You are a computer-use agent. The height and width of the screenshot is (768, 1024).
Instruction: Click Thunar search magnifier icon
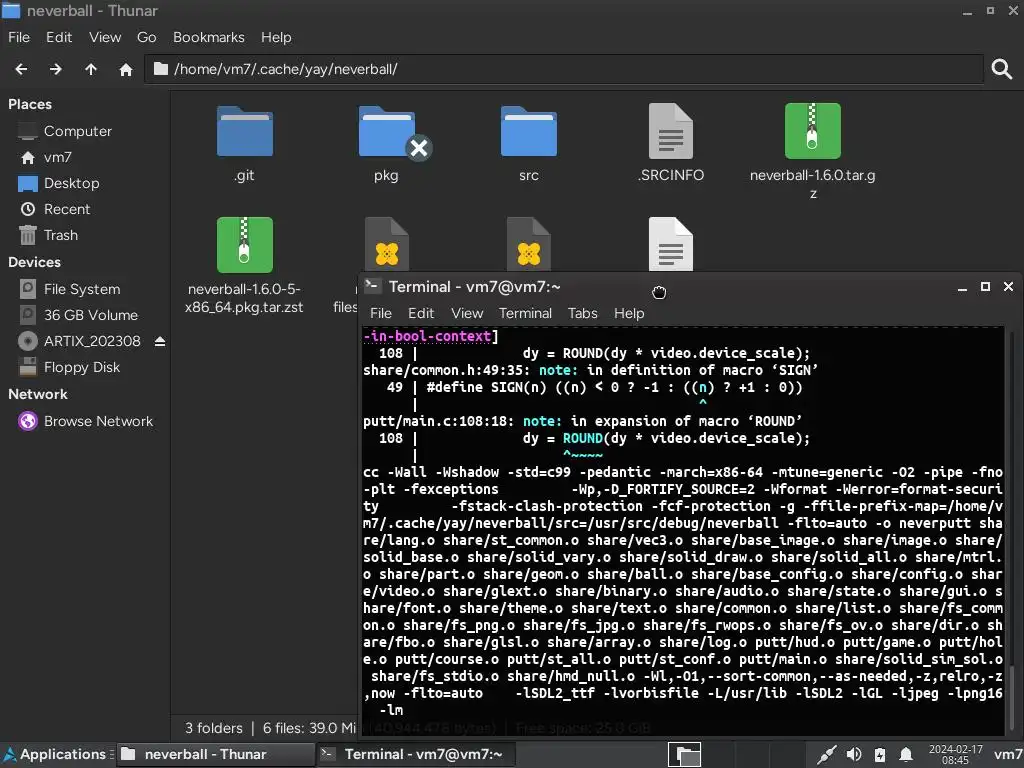1002,69
